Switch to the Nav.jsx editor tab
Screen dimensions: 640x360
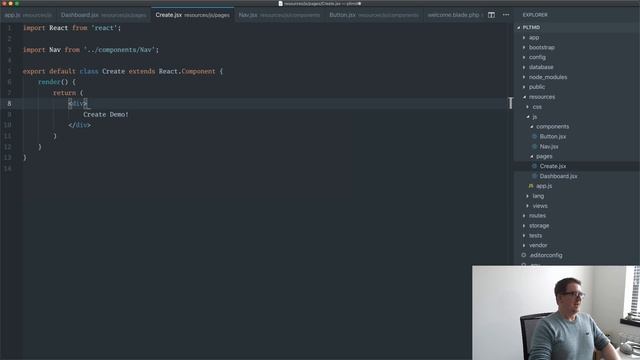coord(279,15)
